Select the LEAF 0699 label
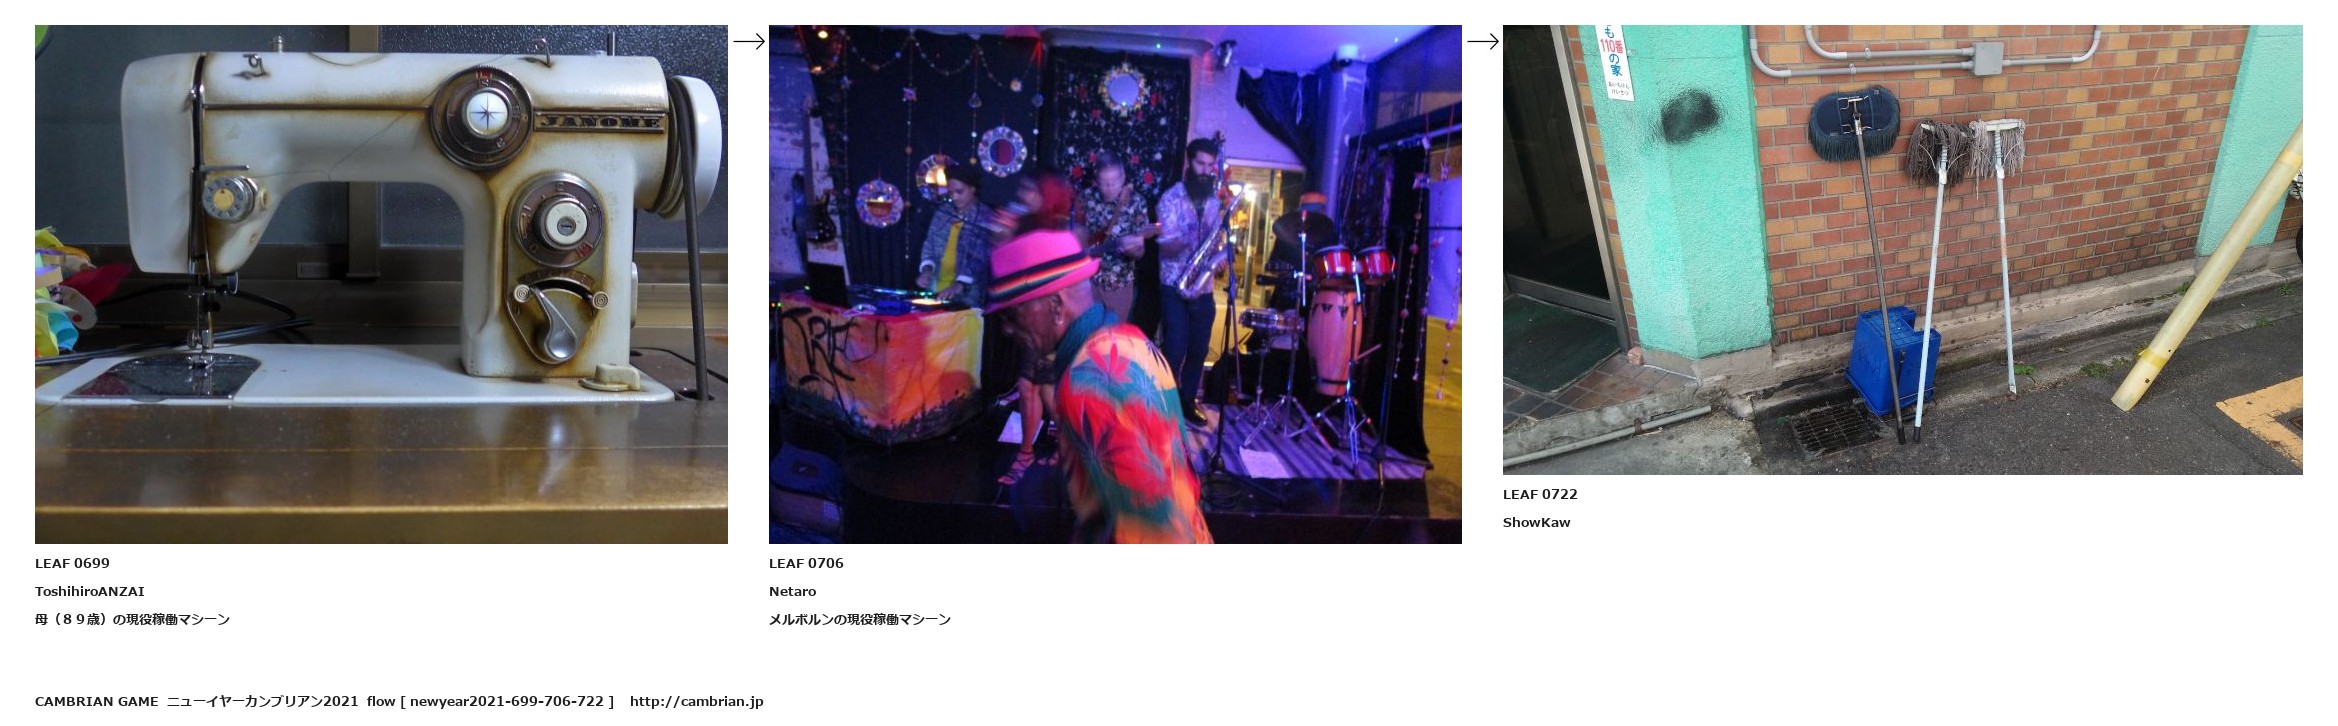 [x=72, y=563]
